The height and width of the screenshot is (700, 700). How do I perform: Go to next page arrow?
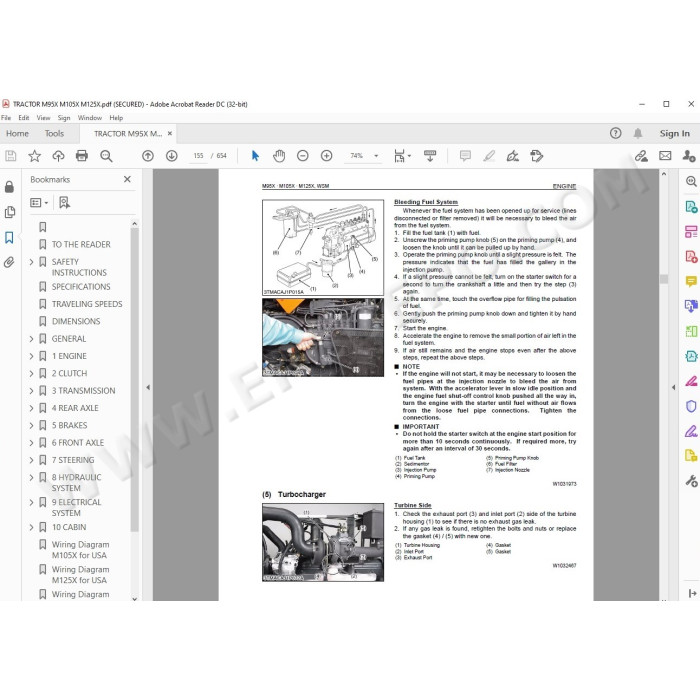tap(171, 156)
